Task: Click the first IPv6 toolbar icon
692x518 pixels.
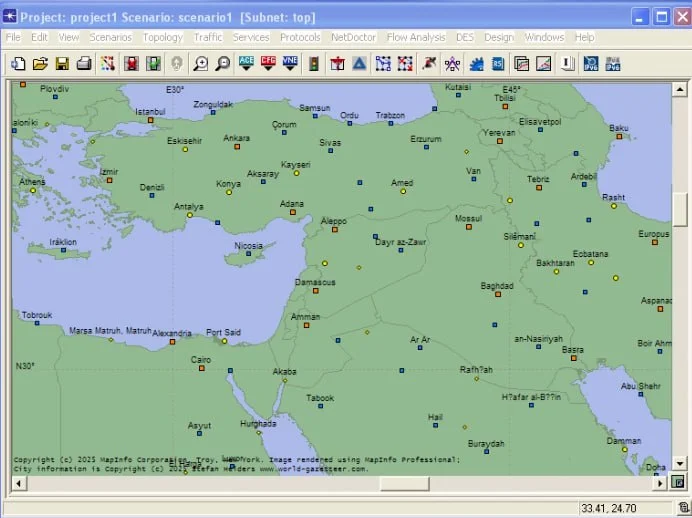Action: tap(591, 64)
